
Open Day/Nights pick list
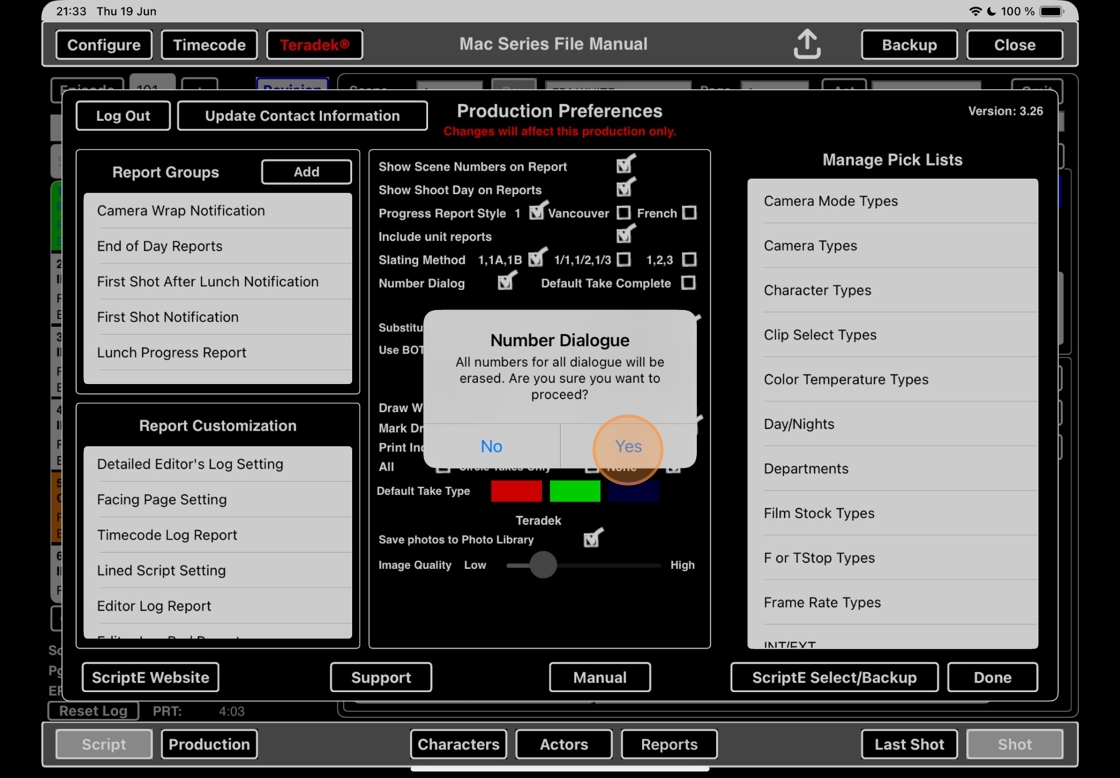tap(893, 424)
